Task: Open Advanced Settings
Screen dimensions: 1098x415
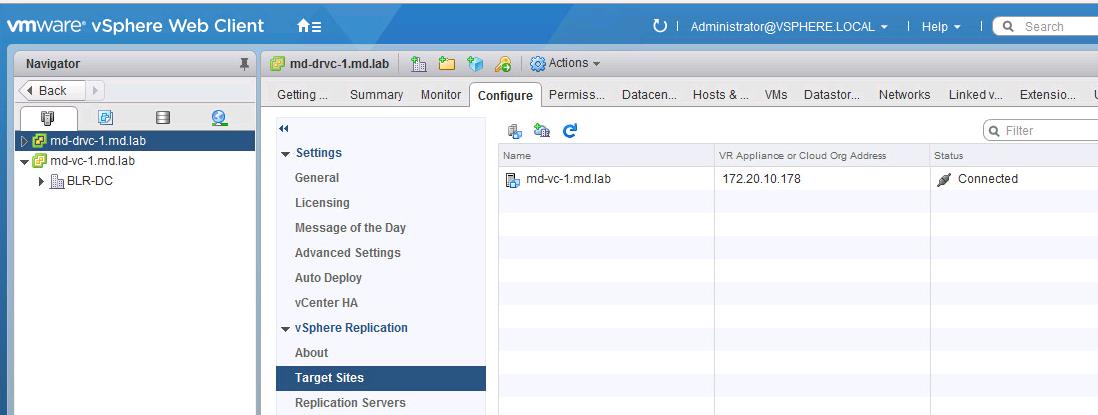Action: click(347, 253)
